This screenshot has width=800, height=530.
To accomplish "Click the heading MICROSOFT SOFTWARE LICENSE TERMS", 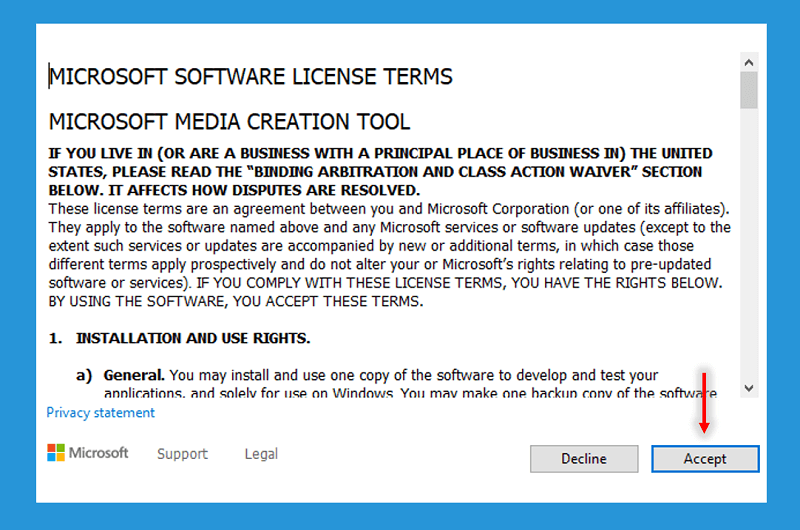I will coord(251,77).
